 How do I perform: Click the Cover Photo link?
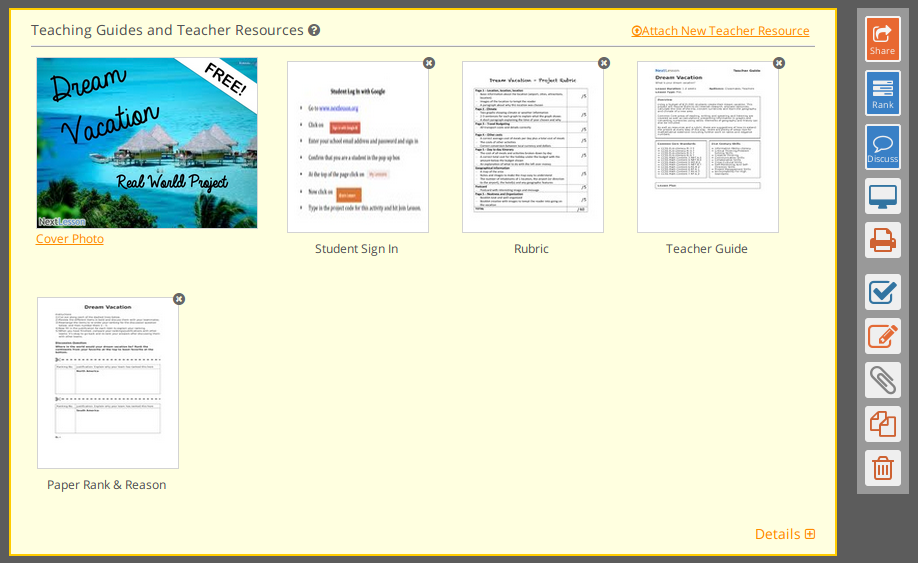[x=70, y=239]
